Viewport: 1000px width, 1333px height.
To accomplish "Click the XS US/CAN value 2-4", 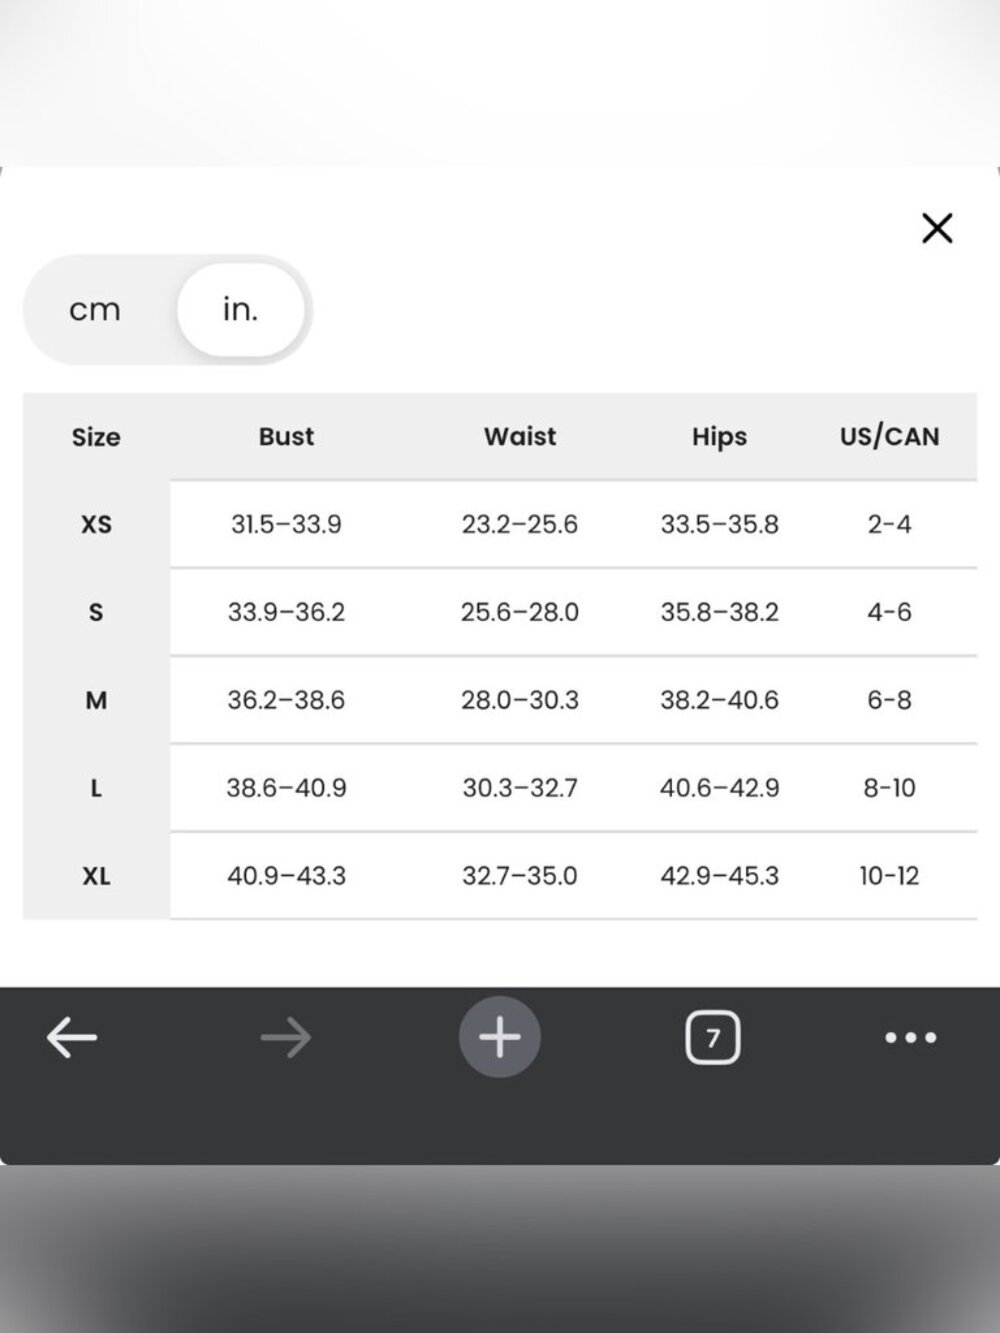I will [x=889, y=524].
